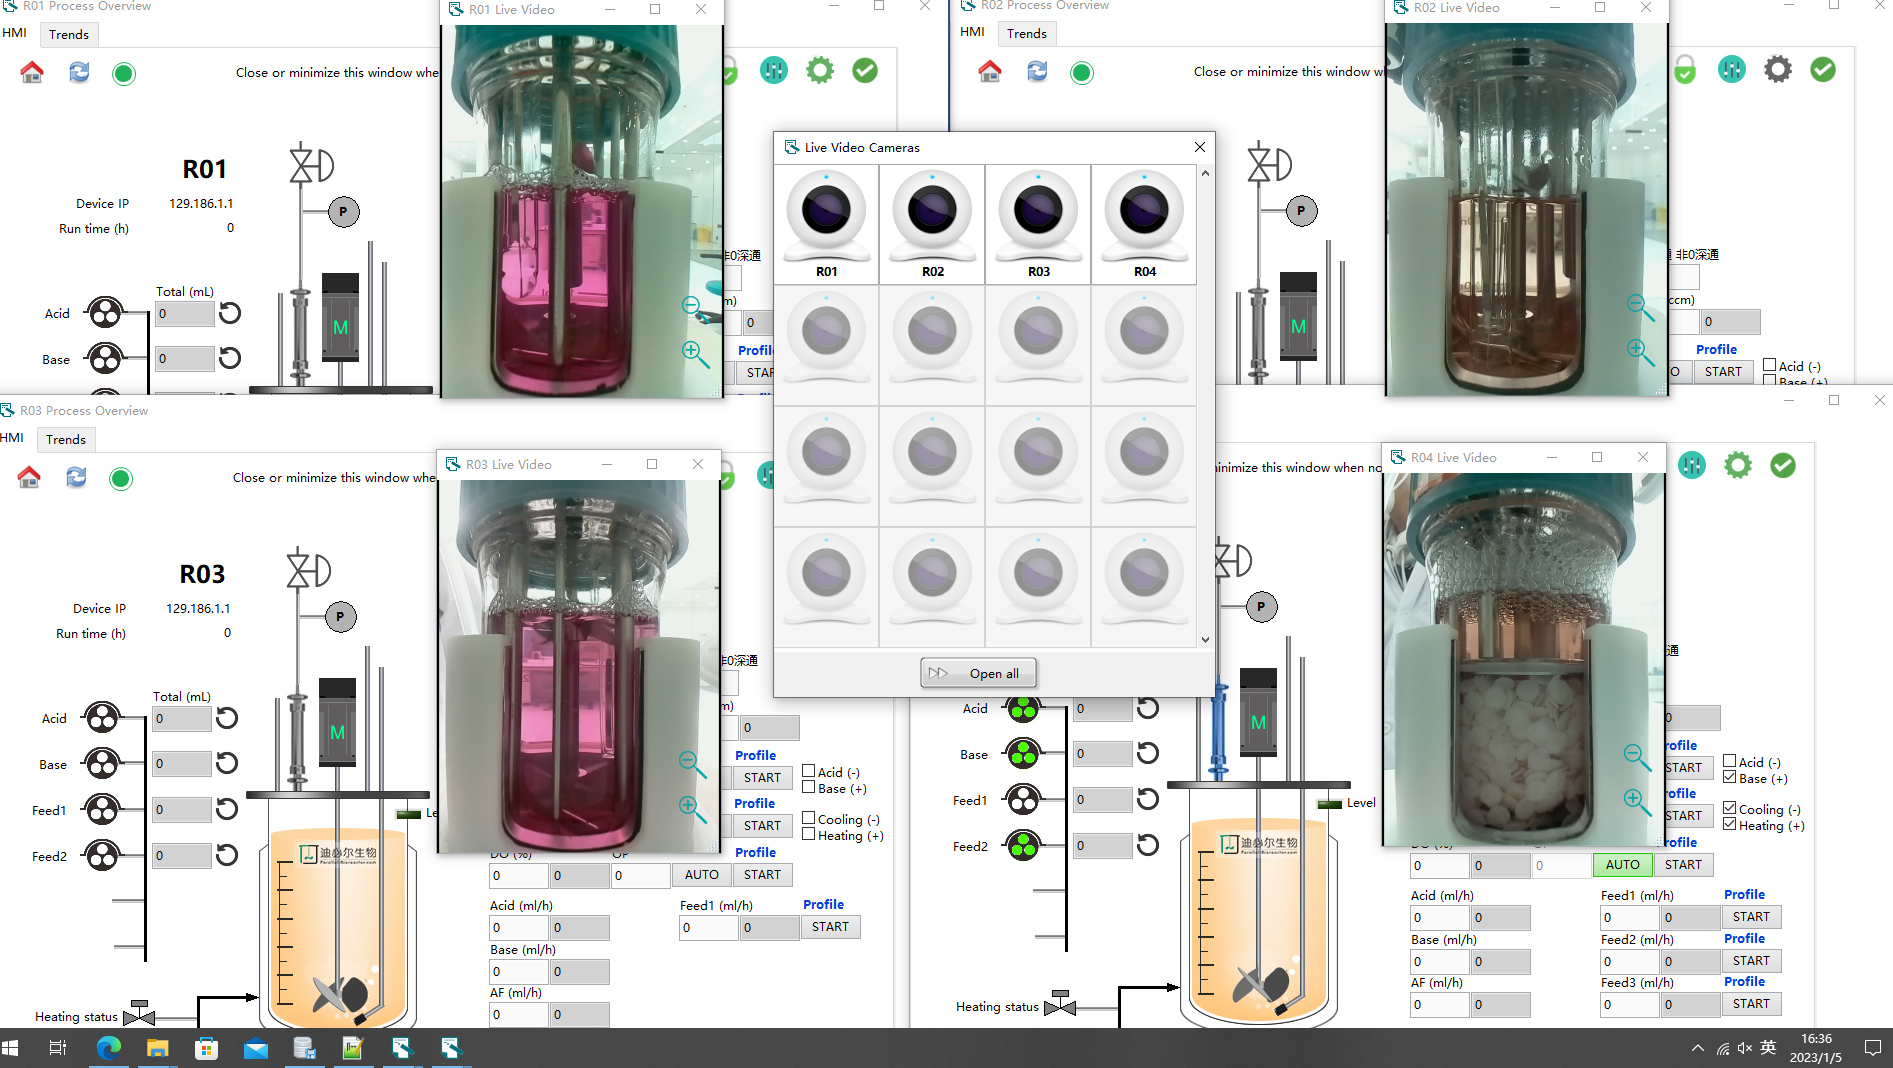The image size is (1893, 1068).
Task: Uncheck Heating (+) in R04 window
Action: [1729, 824]
